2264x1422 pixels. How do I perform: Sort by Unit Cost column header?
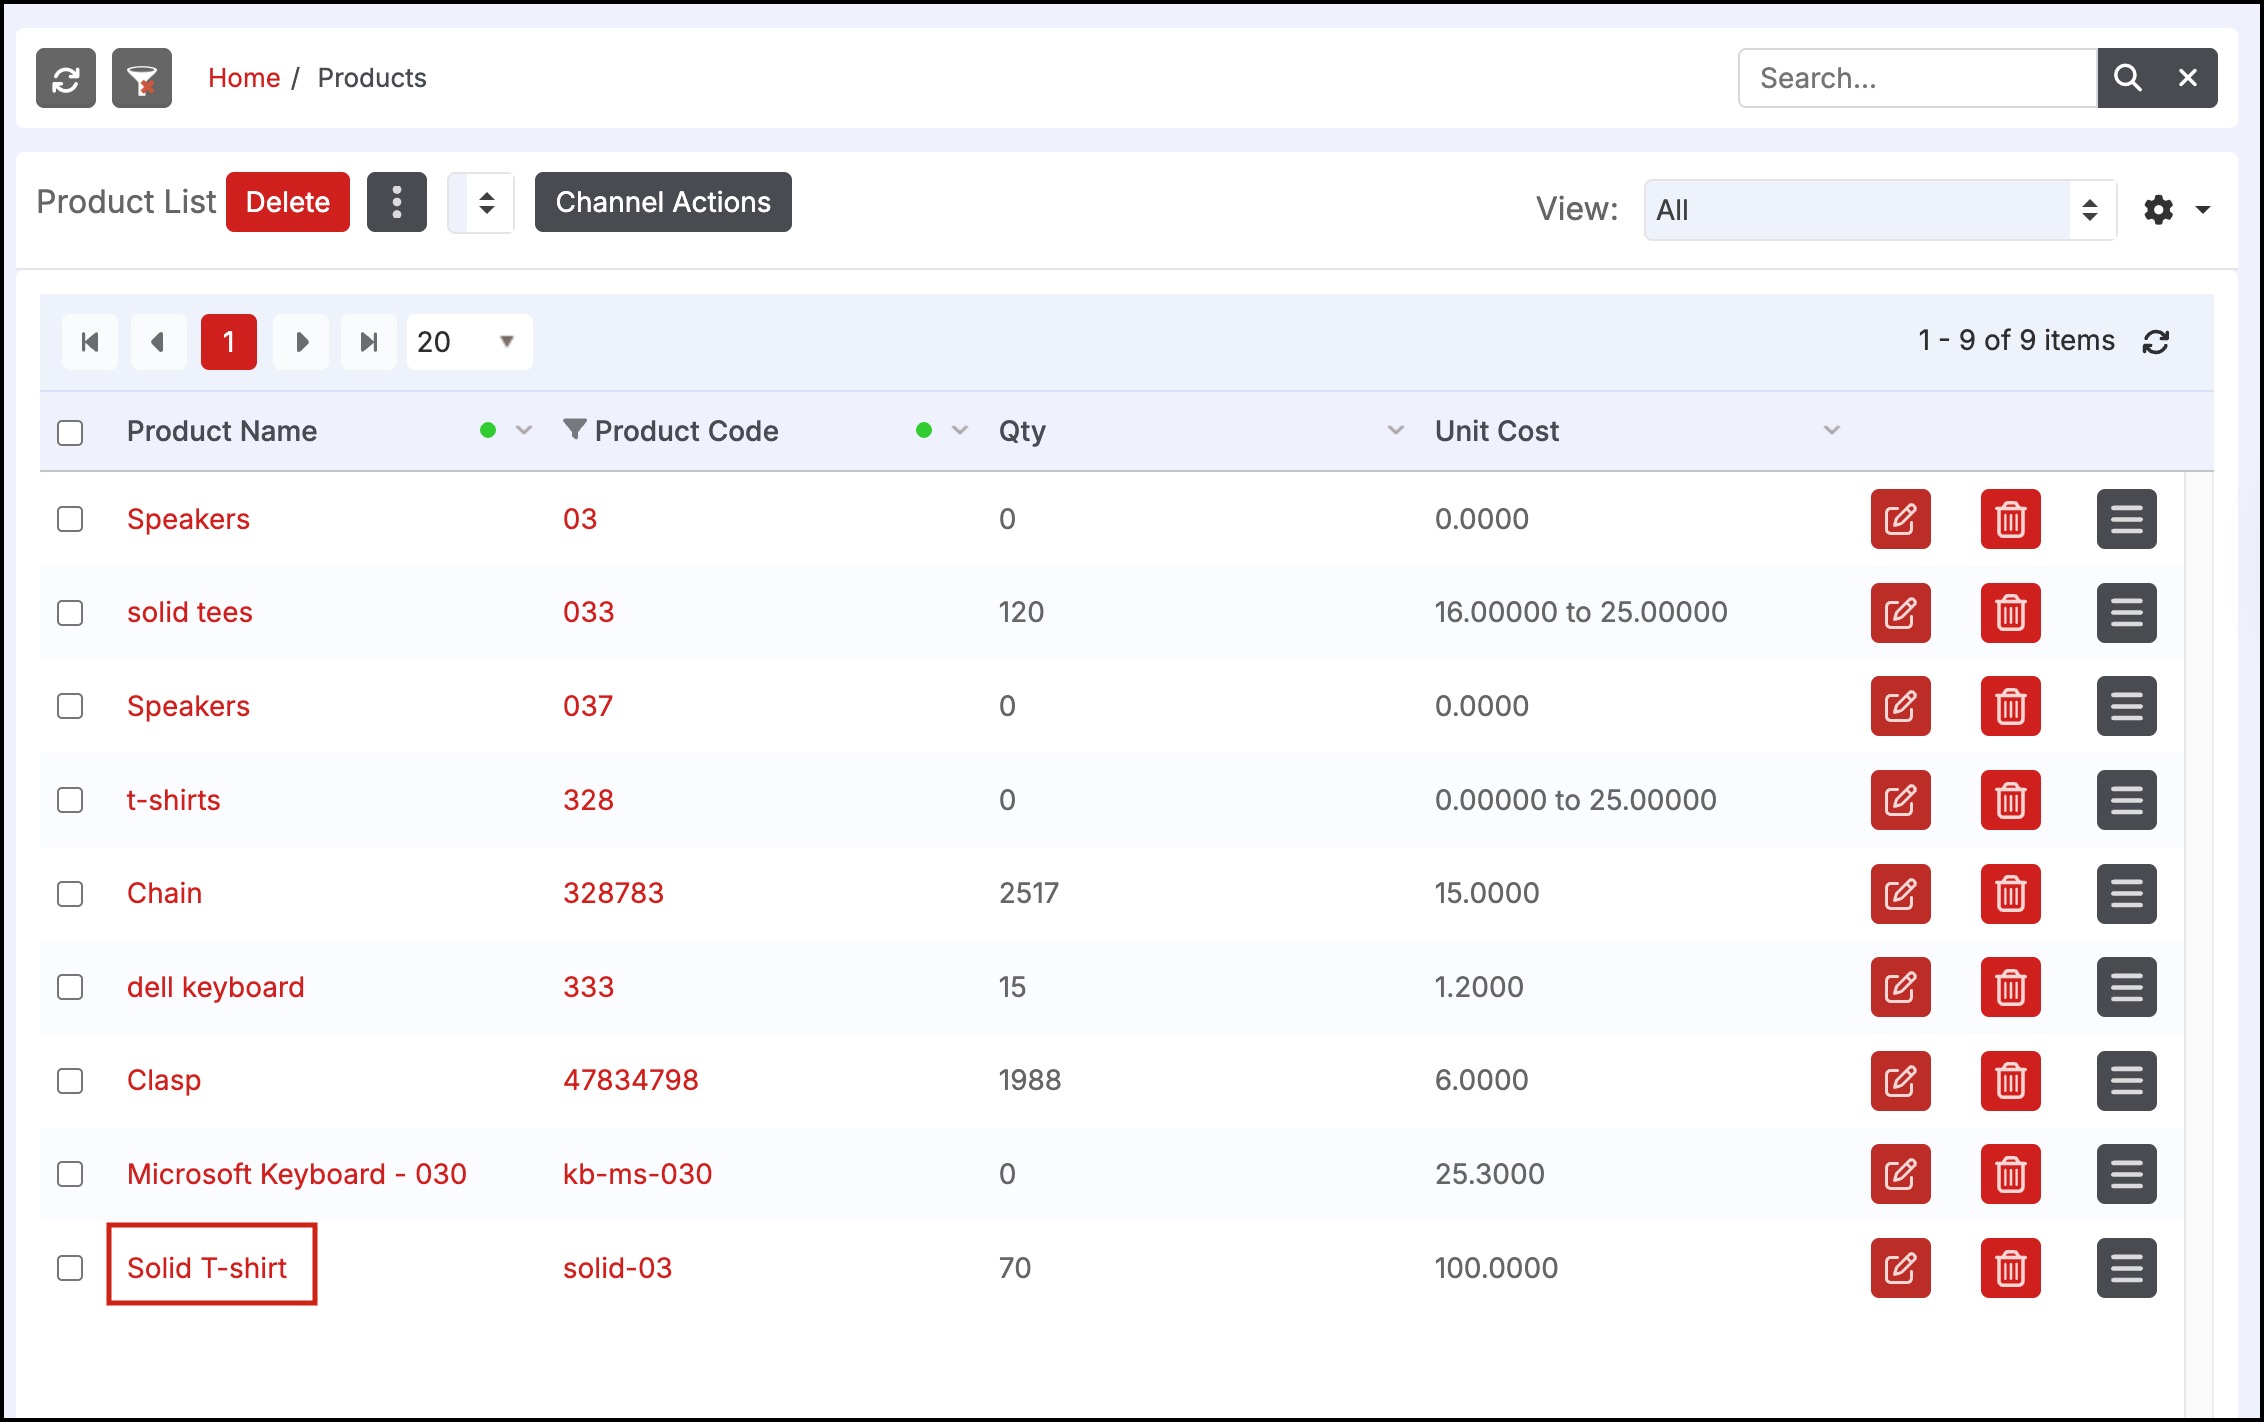[1497, 431]
